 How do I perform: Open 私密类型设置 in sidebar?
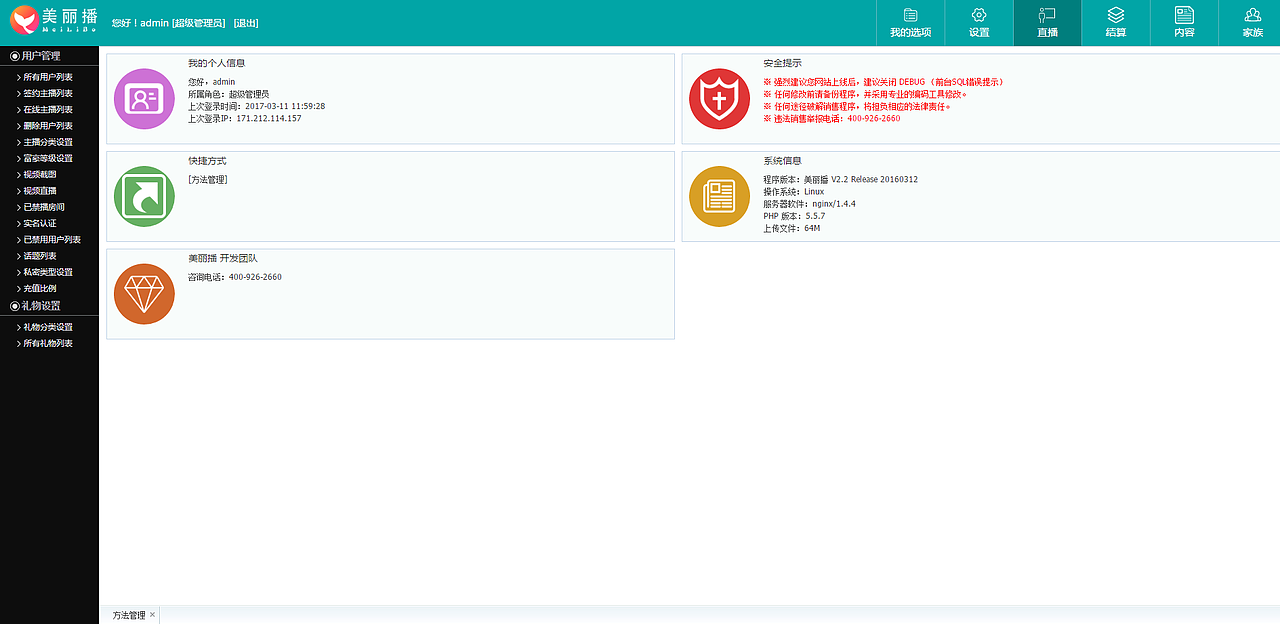pyautogui.click(x=49, y=272)
